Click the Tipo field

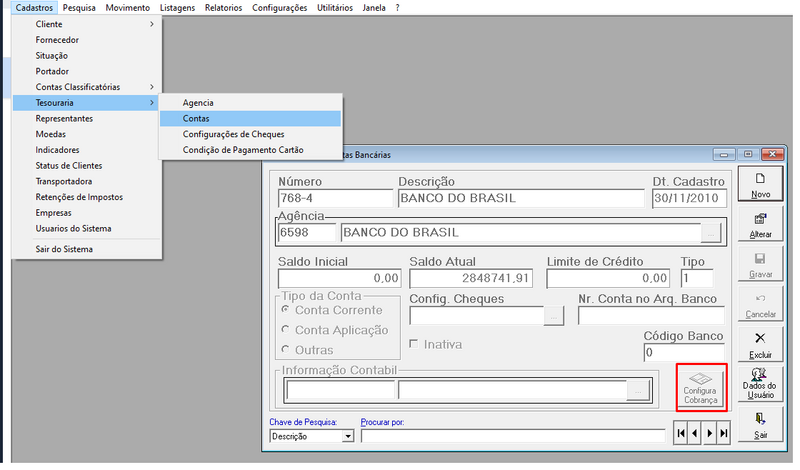(x=697, y=279)
